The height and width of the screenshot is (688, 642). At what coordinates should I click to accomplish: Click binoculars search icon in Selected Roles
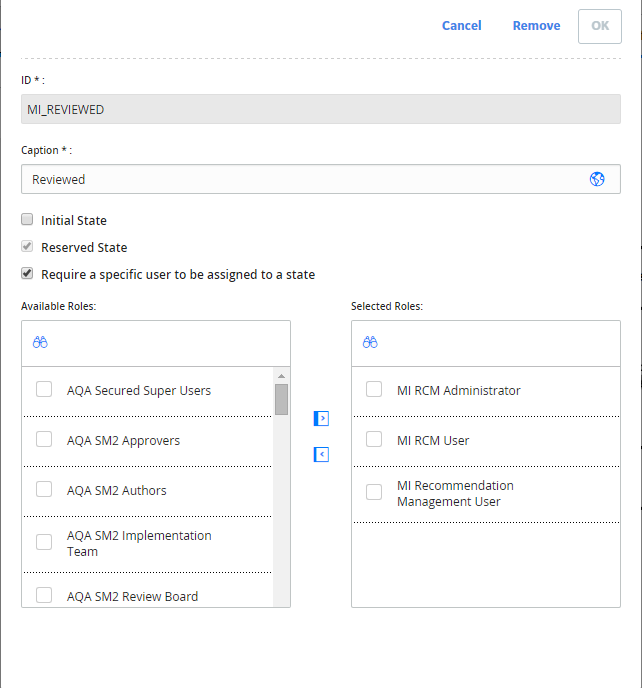[370, 342]
